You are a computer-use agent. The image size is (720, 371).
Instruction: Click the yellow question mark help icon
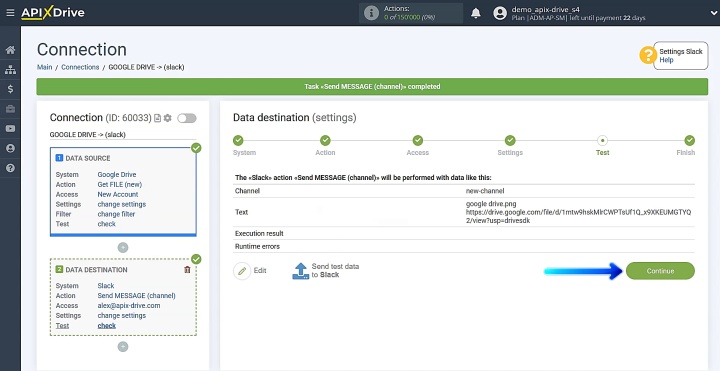coord(648,56)
